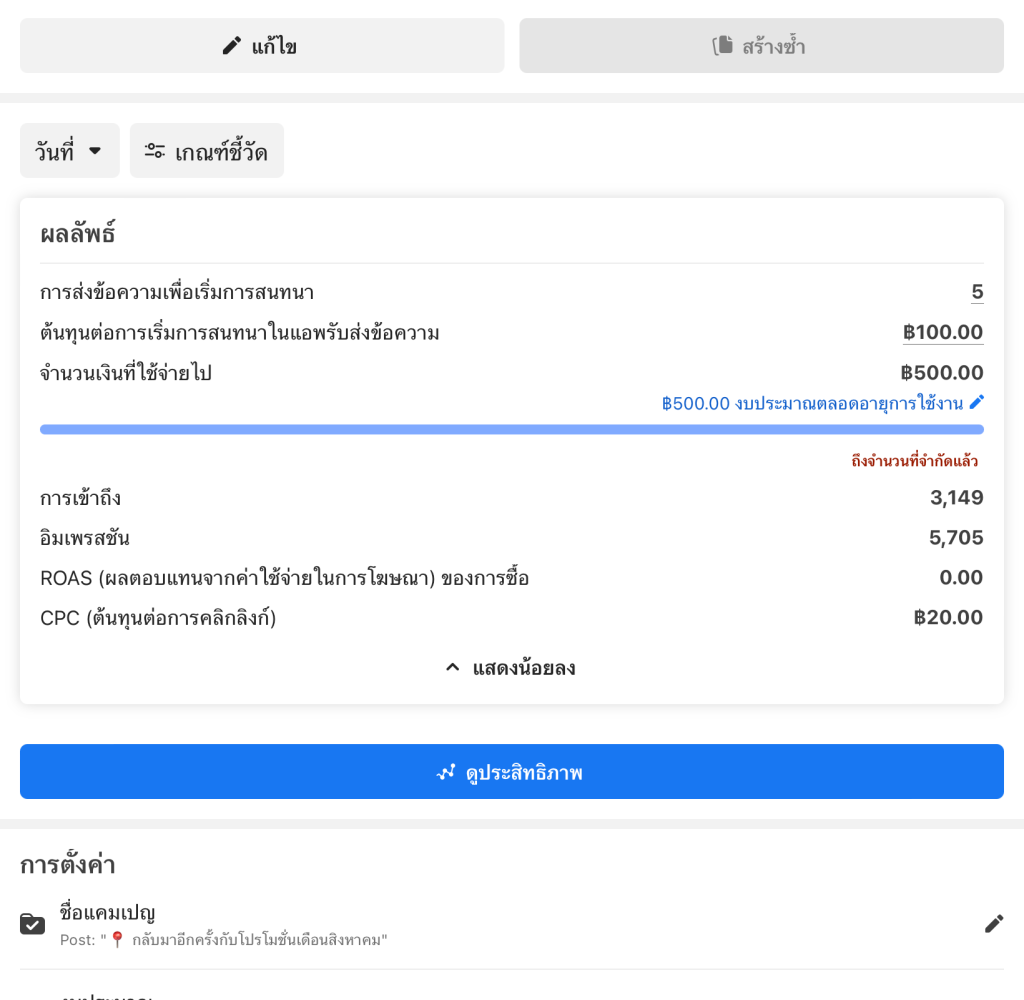
Task: Click the dropdown arrow next to วันที่
Action: [x=95, y=151]
